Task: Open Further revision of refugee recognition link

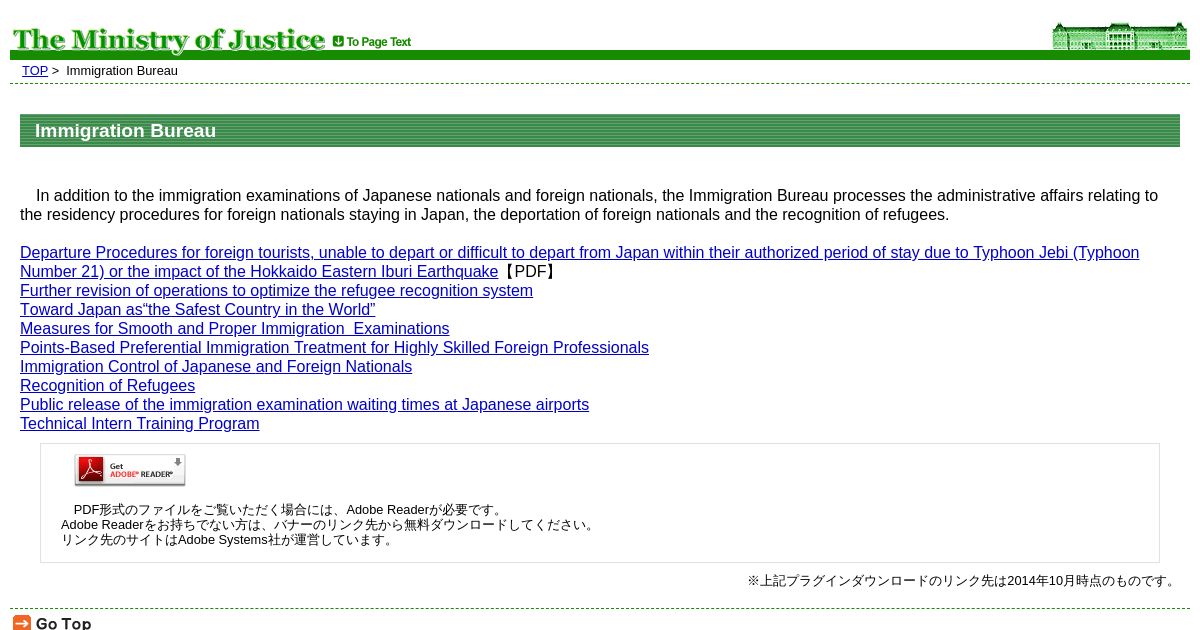Action: pyautogui.click(x=276, y=291)
